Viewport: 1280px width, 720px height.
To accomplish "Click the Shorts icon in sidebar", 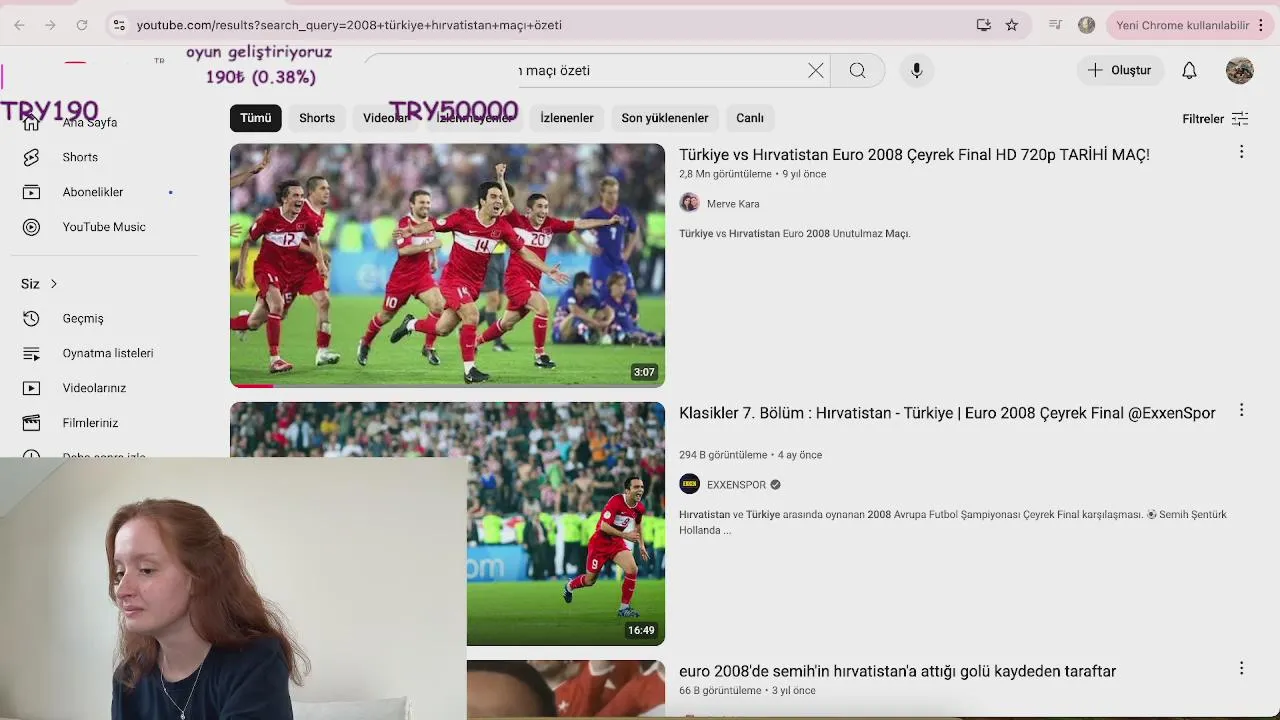I will click(31, 157).
